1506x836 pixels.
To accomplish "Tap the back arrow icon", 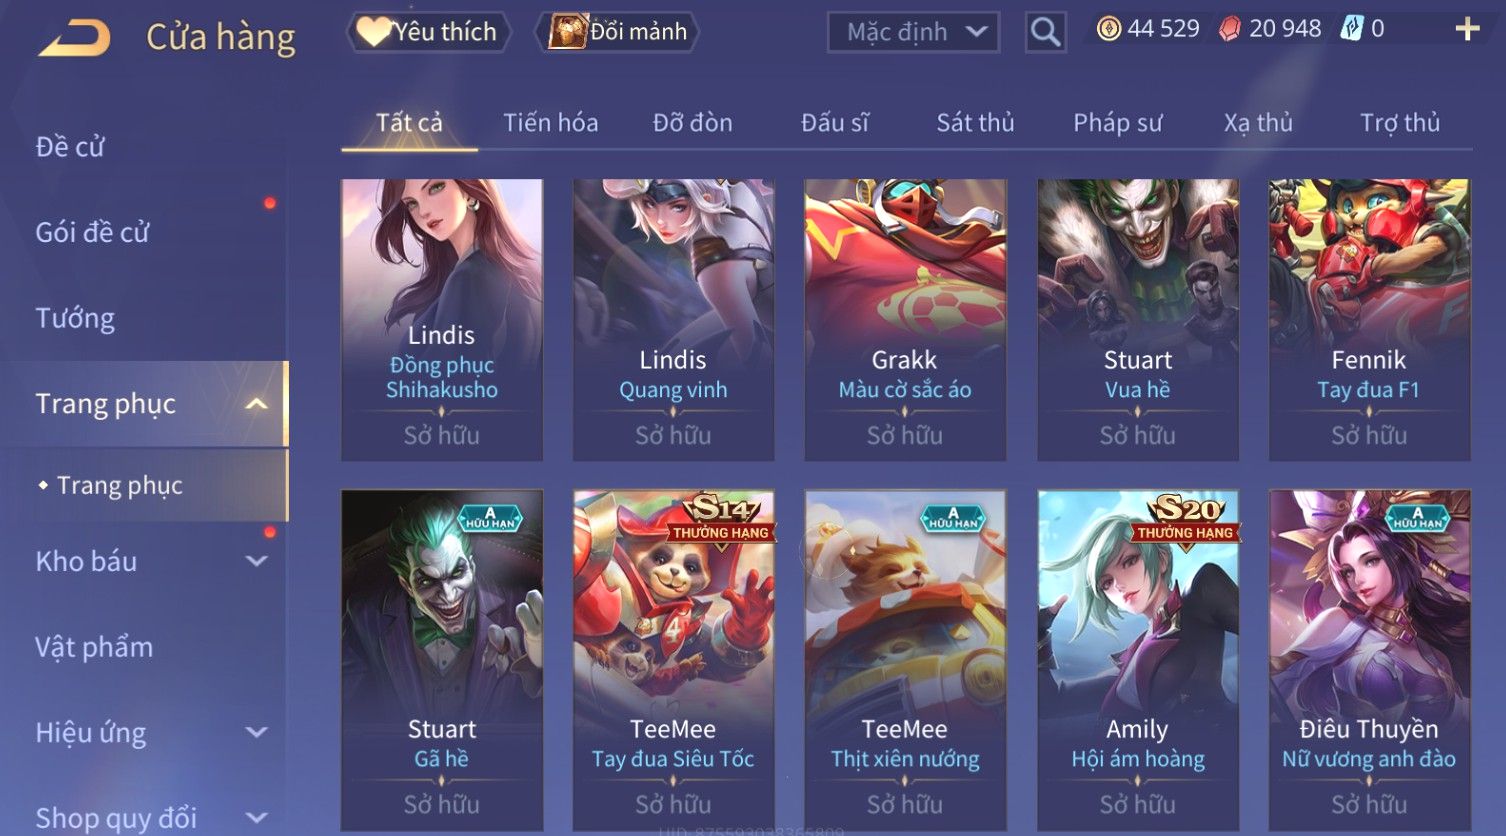I will click(74, 38).
